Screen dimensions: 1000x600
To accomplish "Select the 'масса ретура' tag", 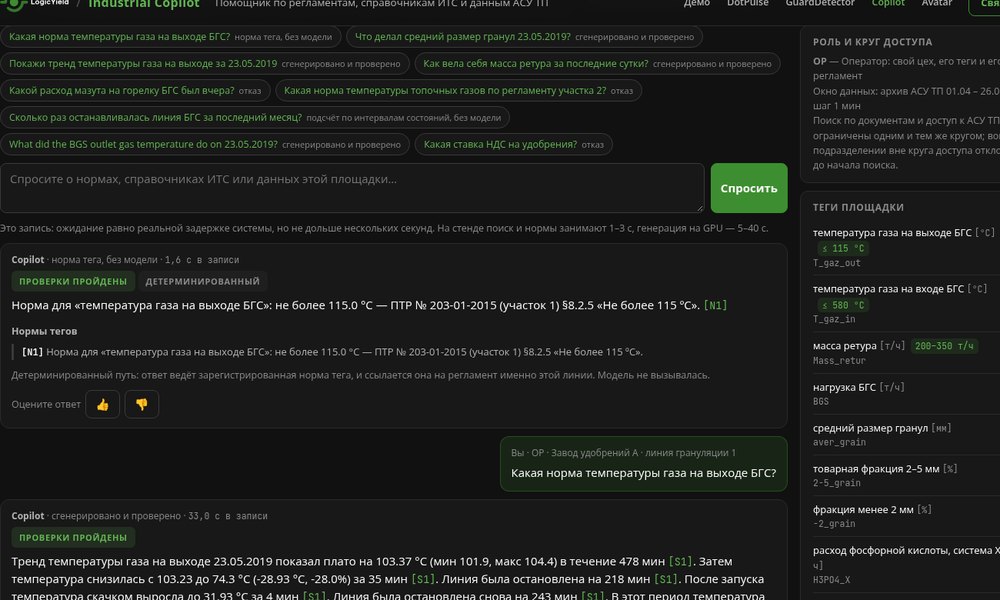I will click(x=844, y=346).
